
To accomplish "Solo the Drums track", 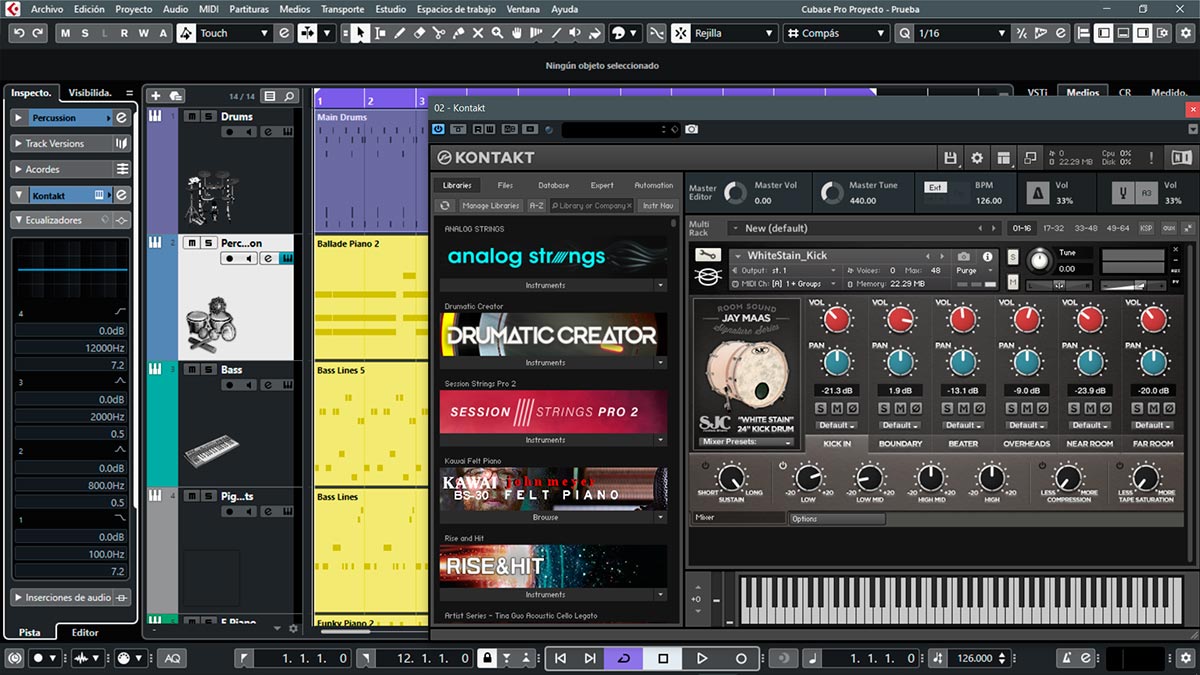I will tap(208, 116).
